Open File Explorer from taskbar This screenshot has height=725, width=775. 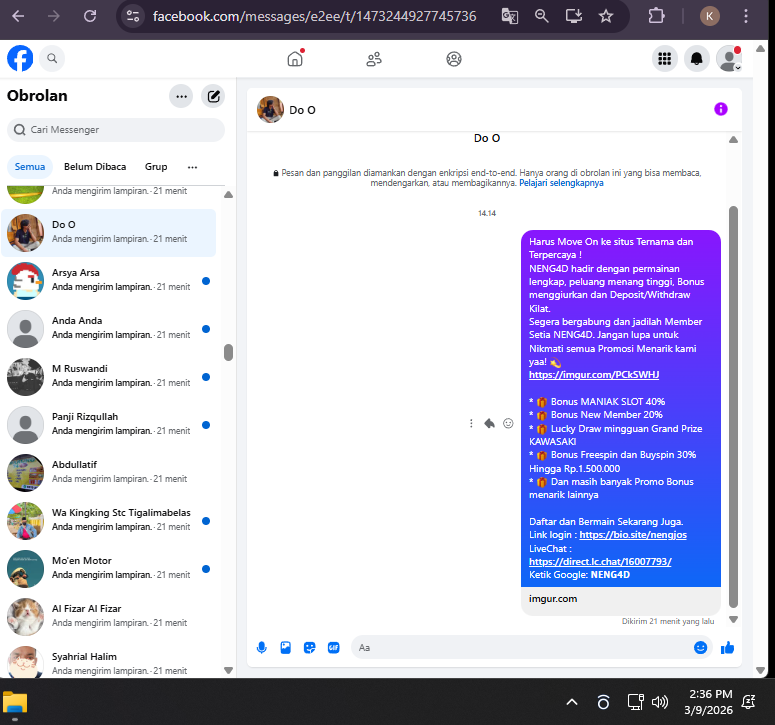pos(15,702)
